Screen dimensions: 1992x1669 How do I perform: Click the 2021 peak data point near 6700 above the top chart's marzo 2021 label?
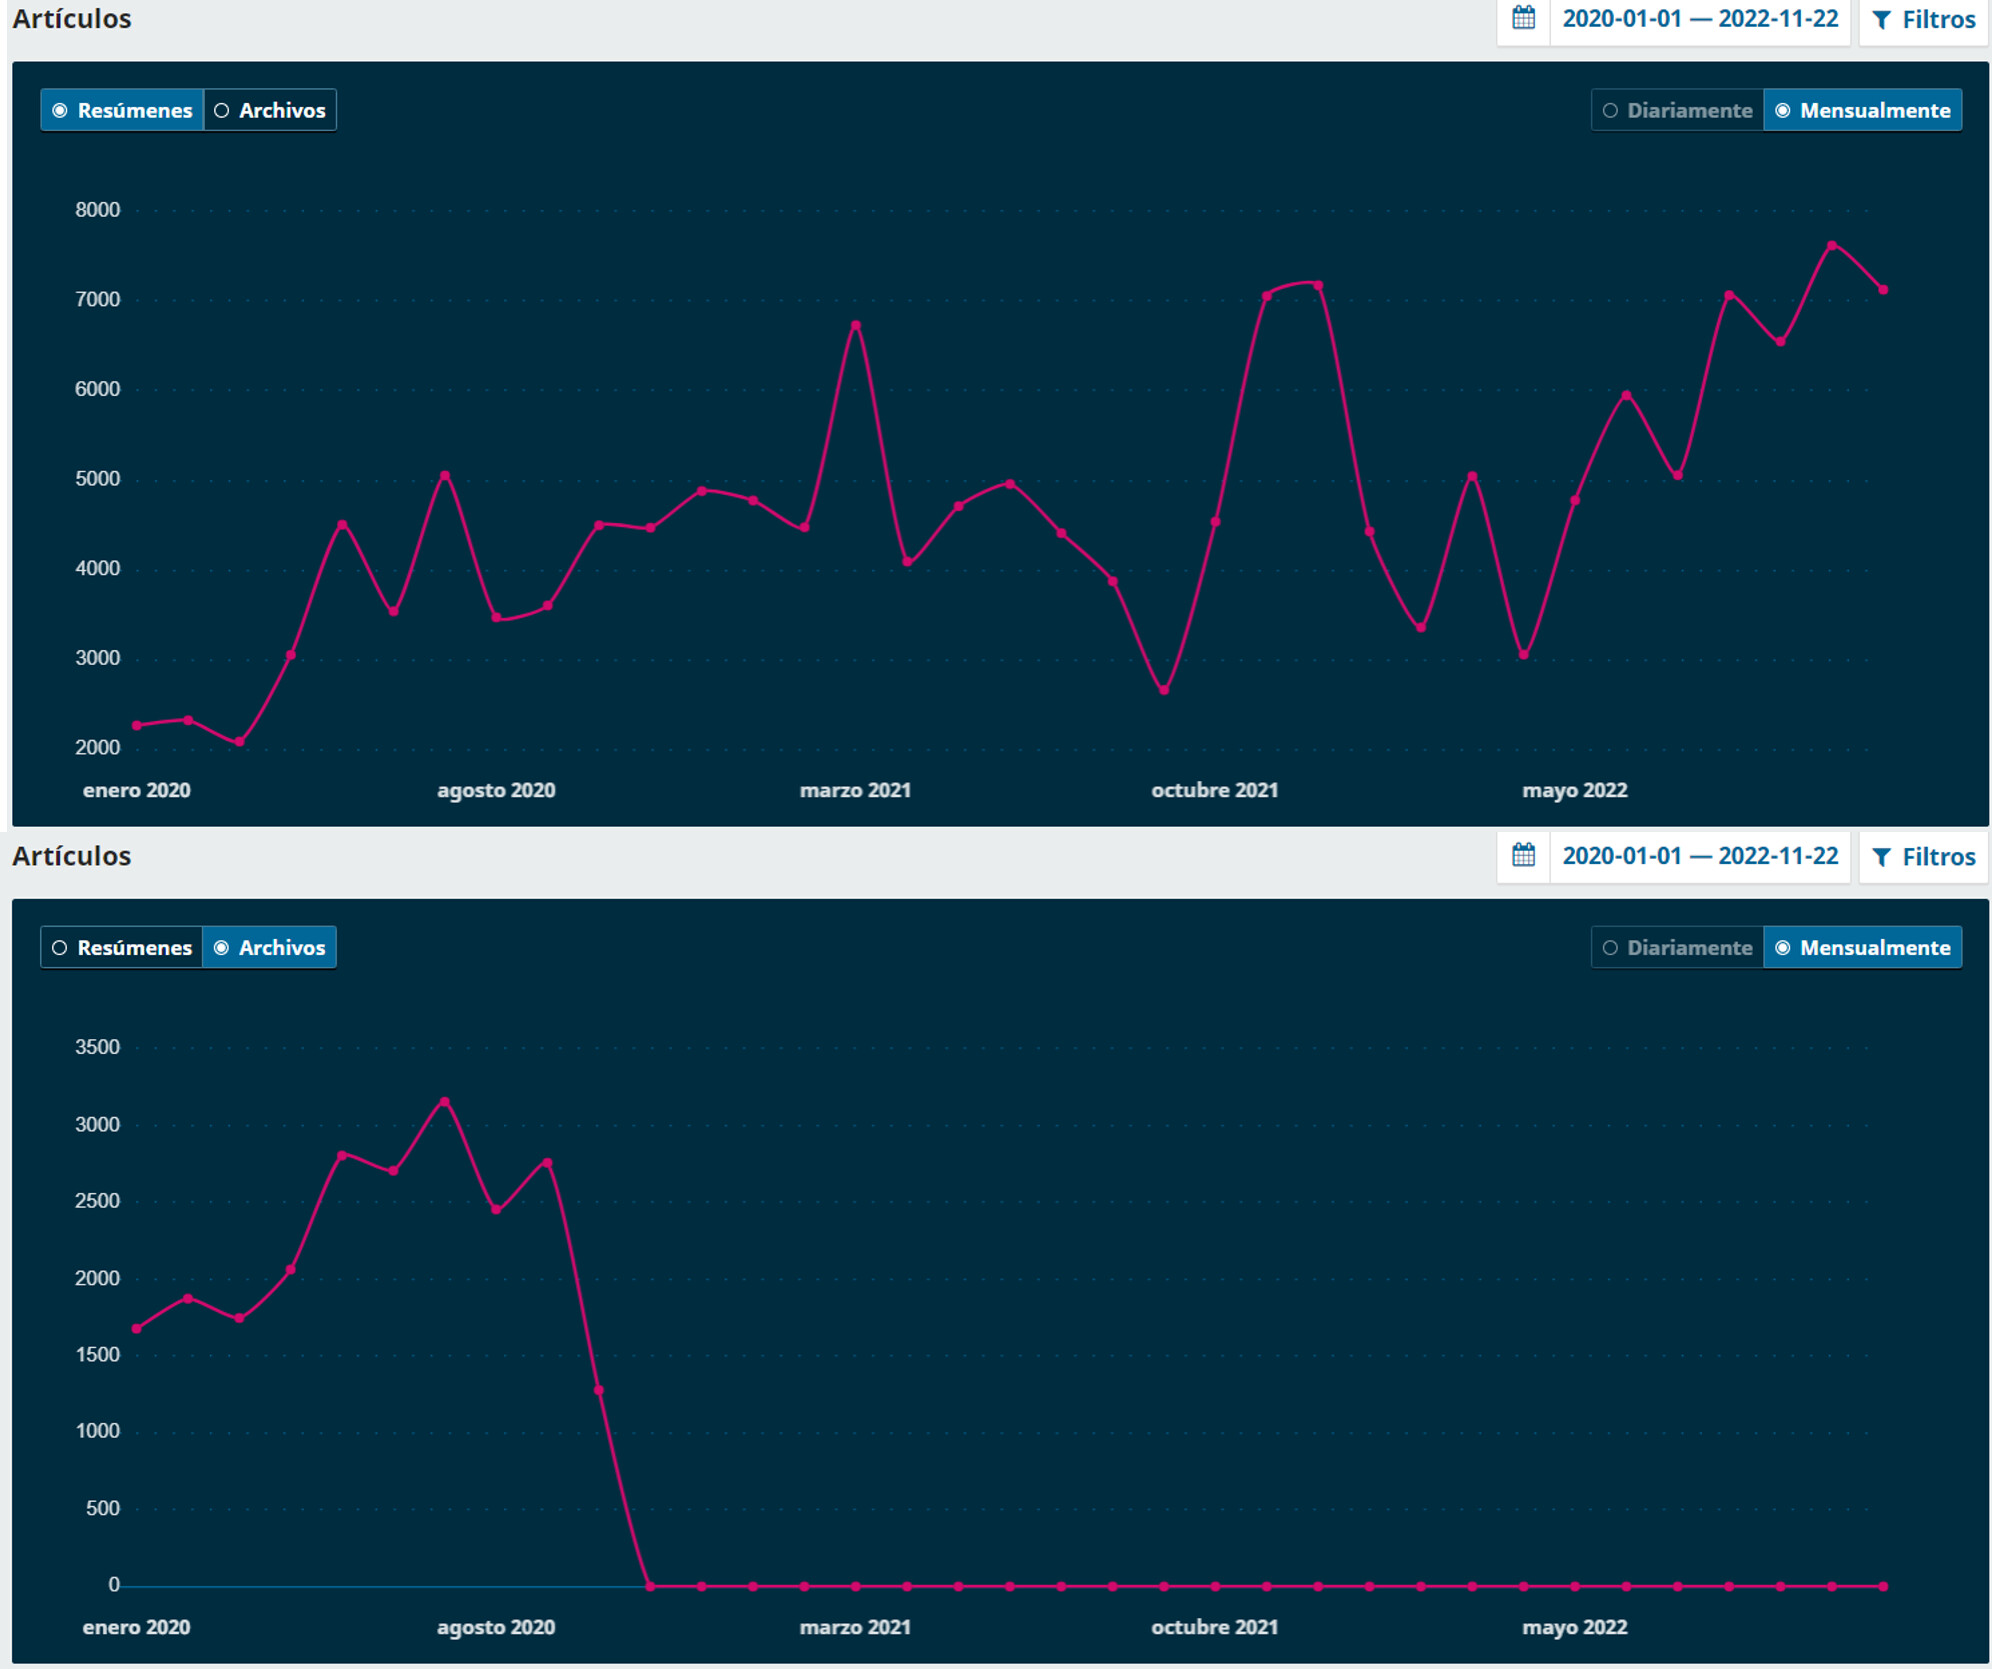(856, 325)
